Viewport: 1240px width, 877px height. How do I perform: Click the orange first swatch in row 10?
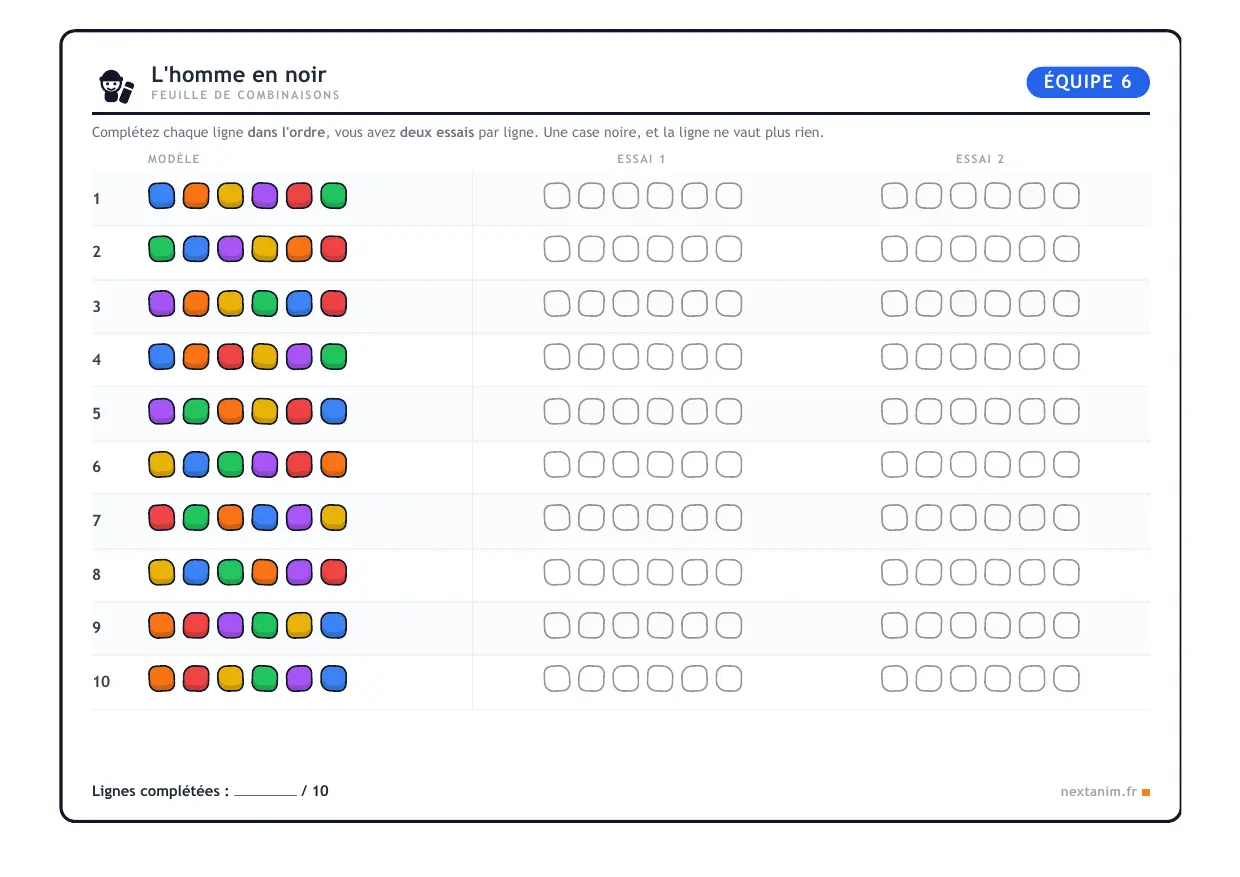[162, 679]
